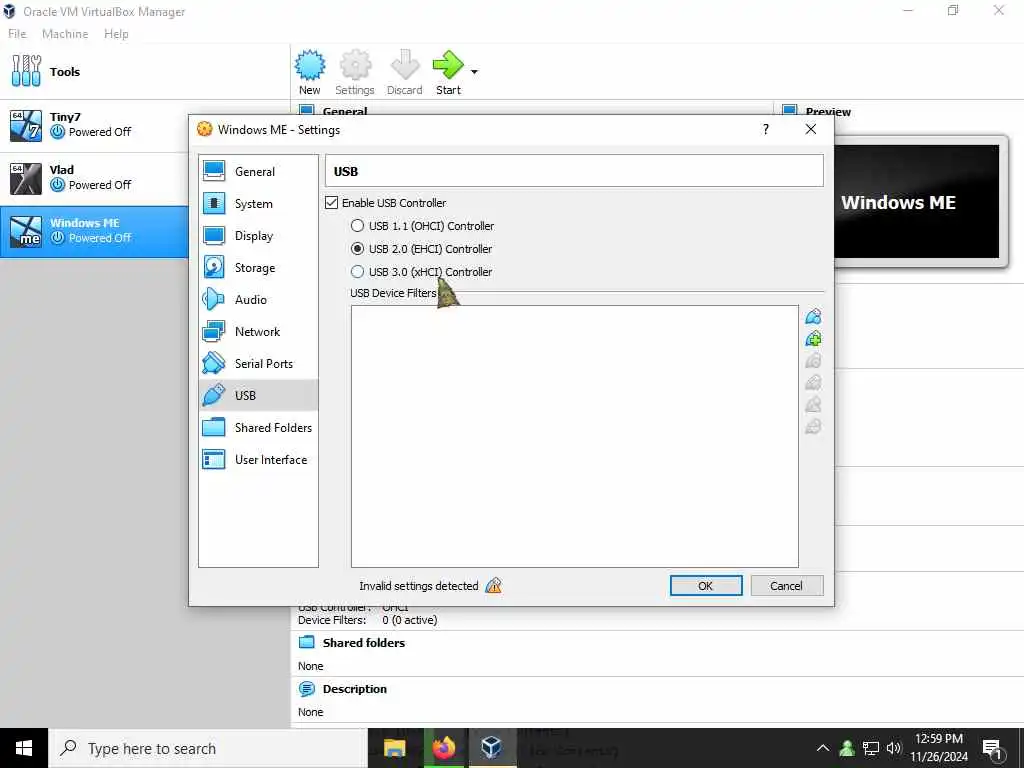Screen dimensions: 1024x768
Task: Click the Windows ME preview thumbnail
Action: tap(916, 202)
